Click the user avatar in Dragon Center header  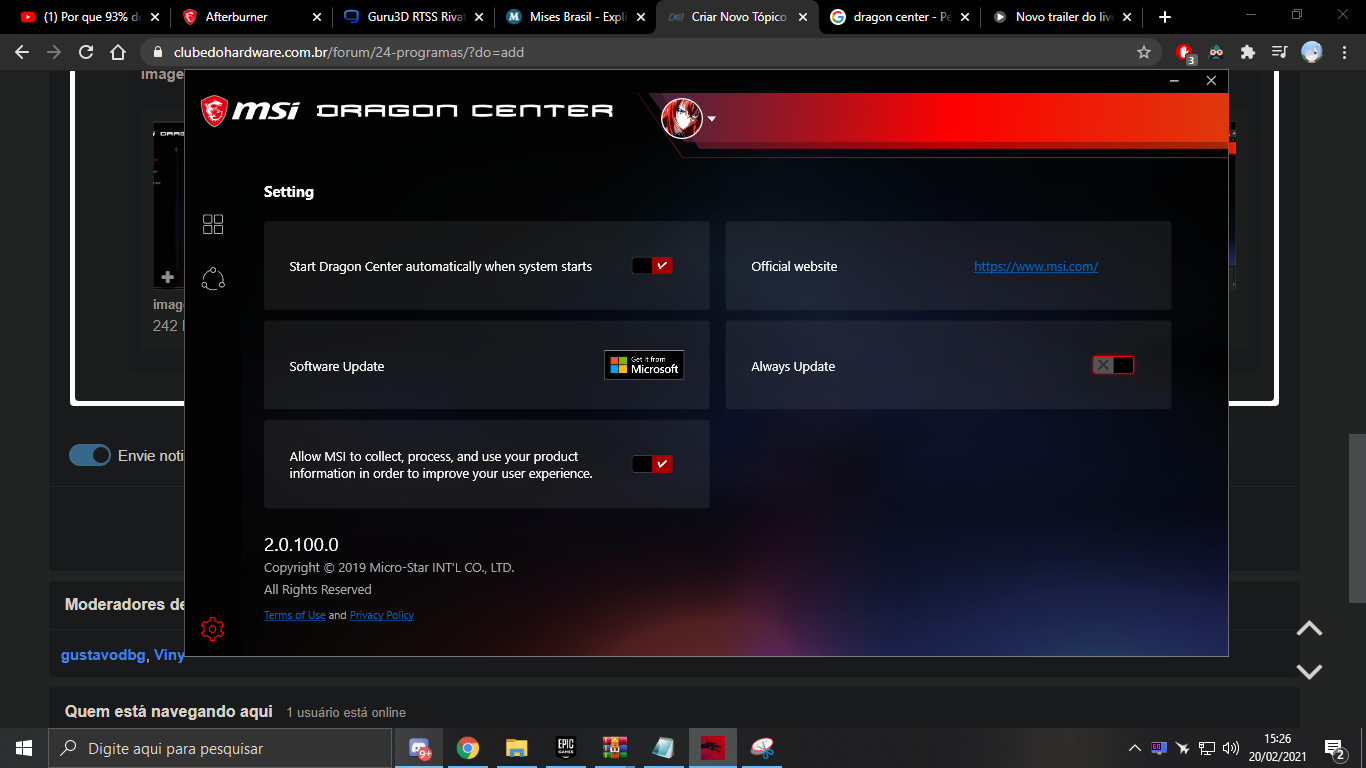[x=682, y=119]
